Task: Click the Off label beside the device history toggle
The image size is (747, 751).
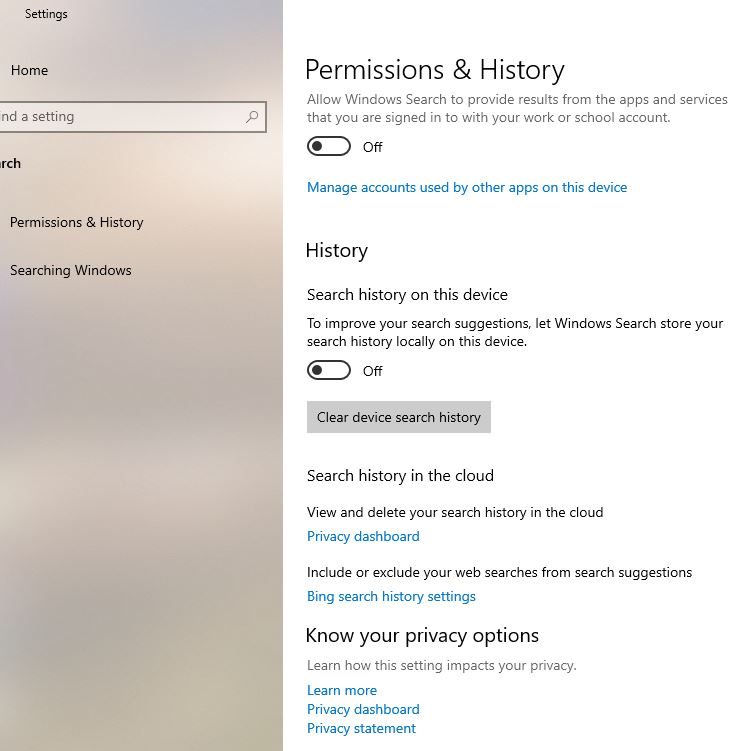Action: tap(373, 371)
